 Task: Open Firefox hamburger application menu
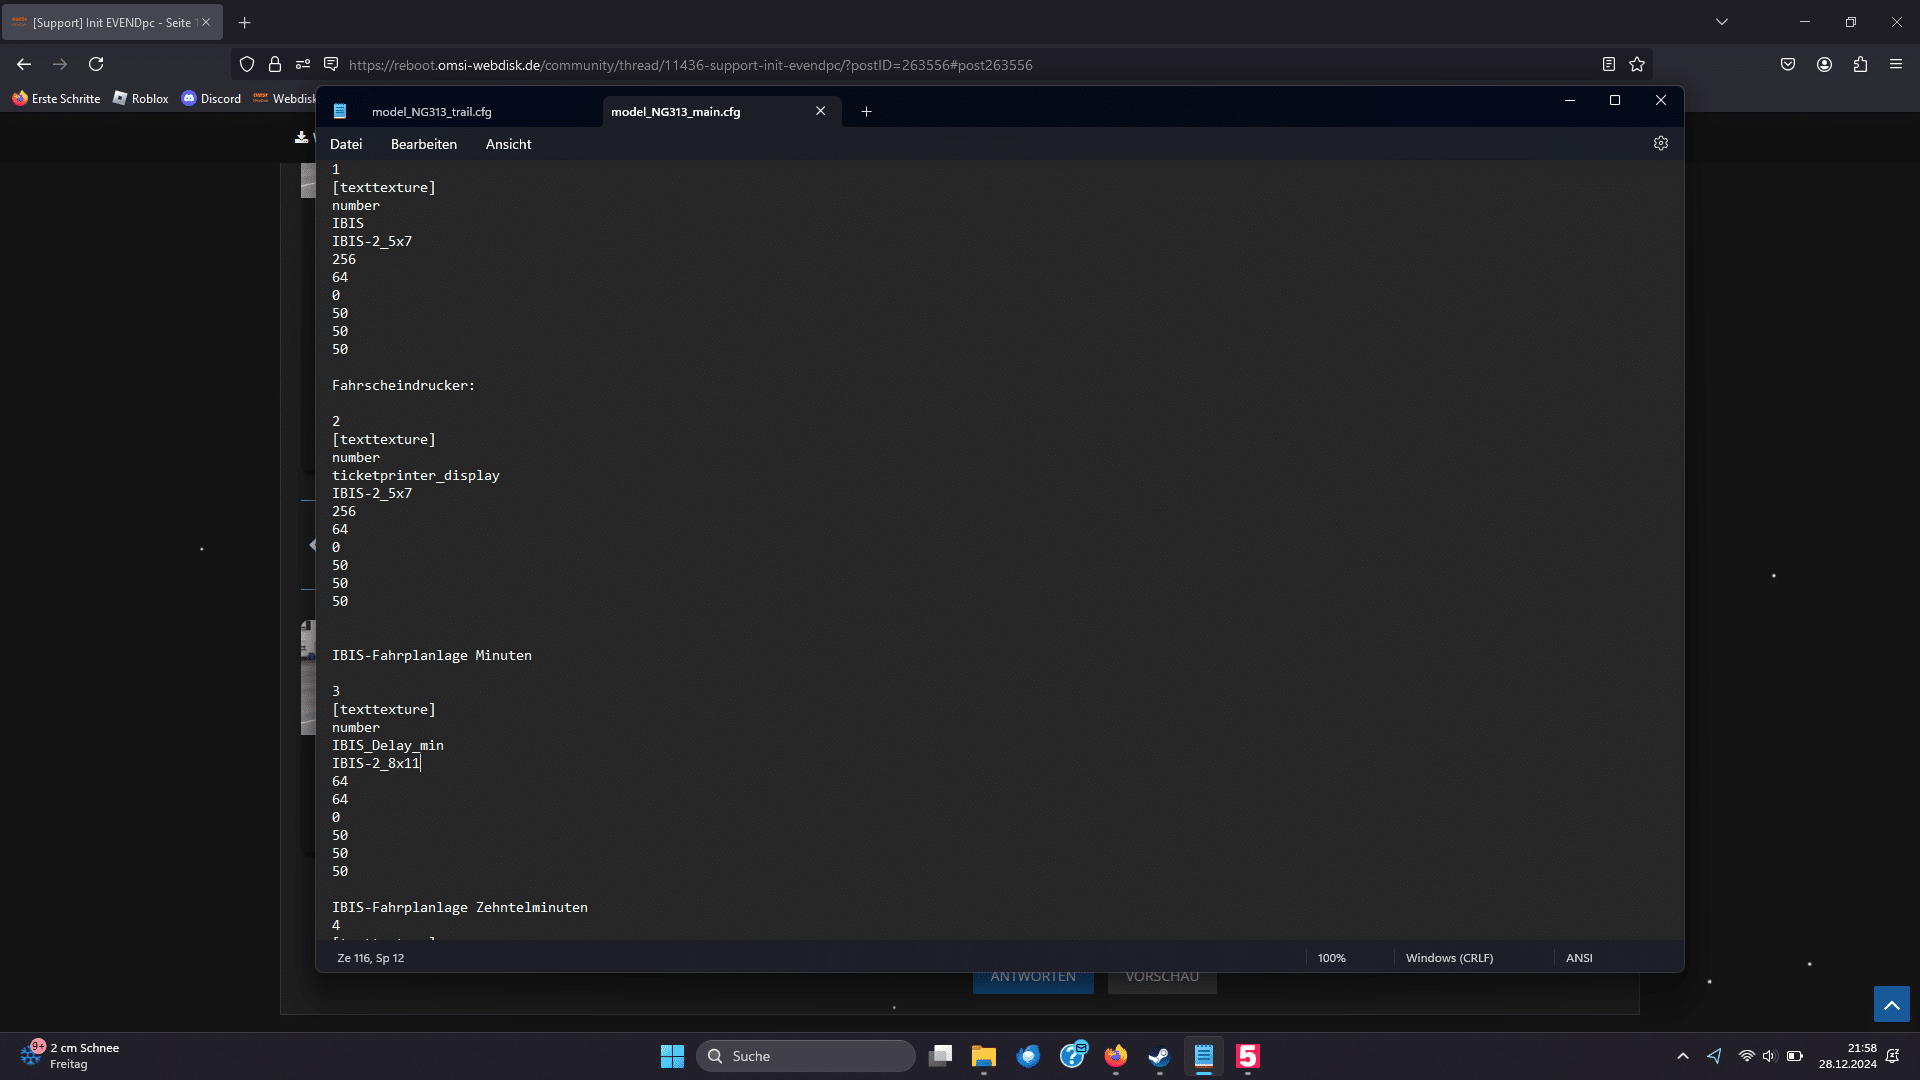1896,65
